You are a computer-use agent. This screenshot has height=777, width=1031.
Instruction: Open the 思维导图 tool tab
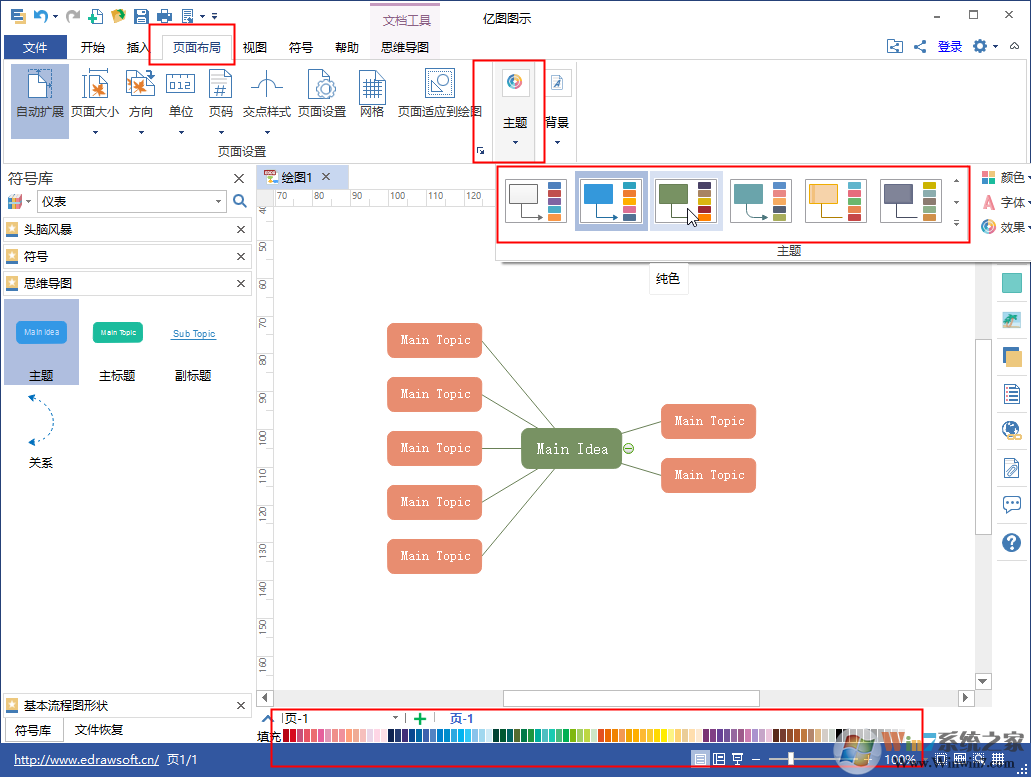coord(403,47)
